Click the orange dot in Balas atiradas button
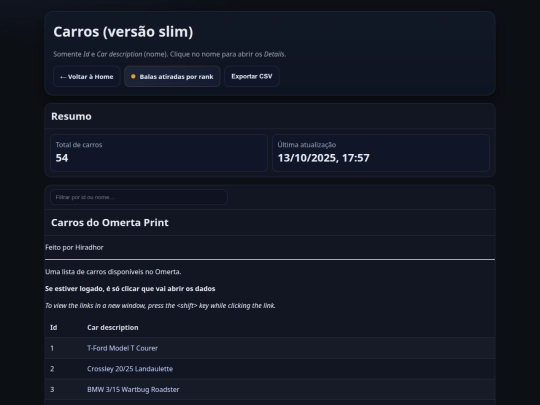The width and height of the screenshot is (540, 405). [x=133, y=76]
